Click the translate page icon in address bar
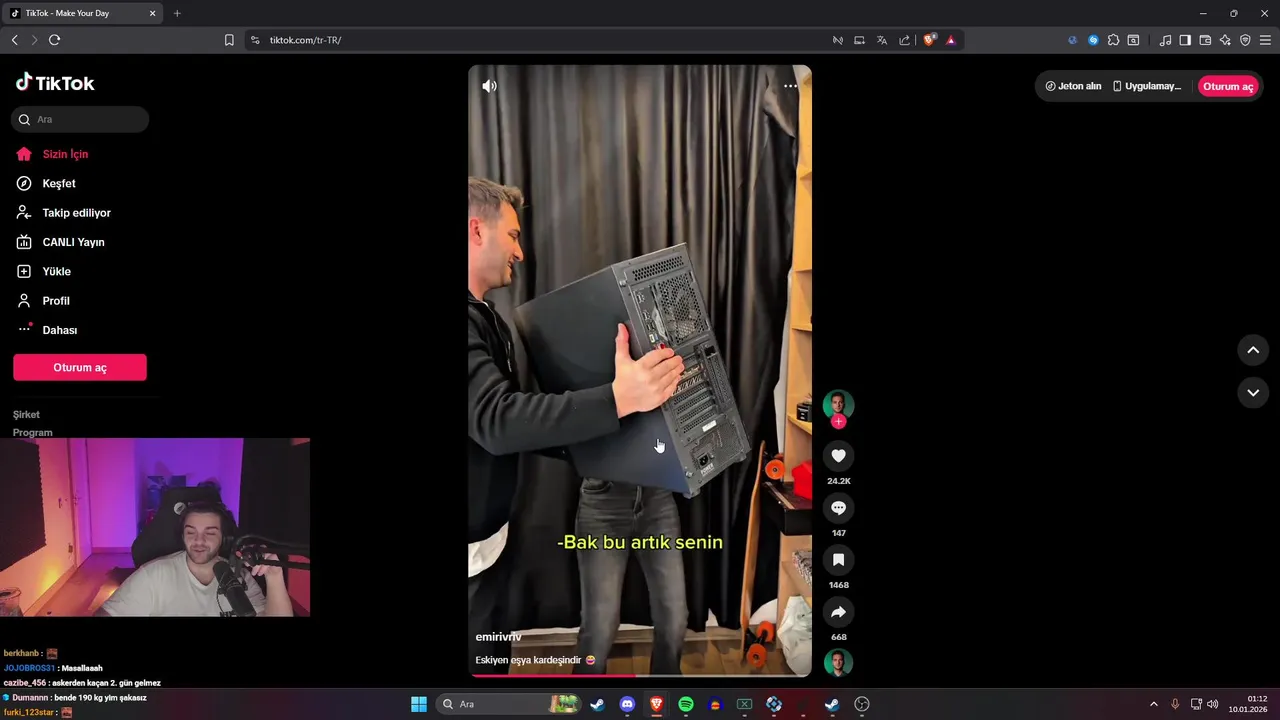This screenshot has height=720, width=1280. click(x=882, y=40)
